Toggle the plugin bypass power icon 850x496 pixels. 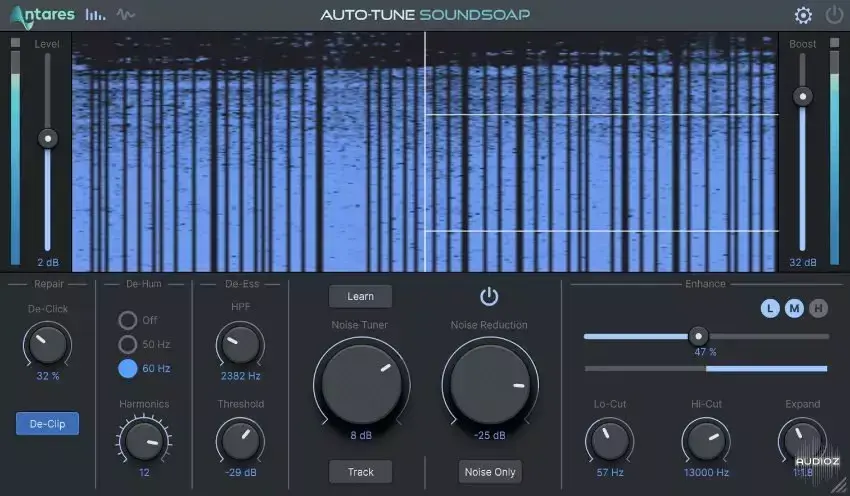[x=834, y=15]
